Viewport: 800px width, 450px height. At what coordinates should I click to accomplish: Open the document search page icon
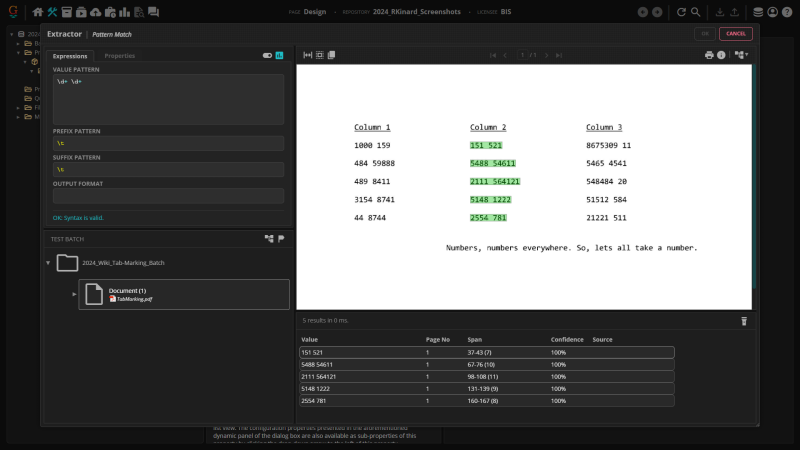(139, 12)
